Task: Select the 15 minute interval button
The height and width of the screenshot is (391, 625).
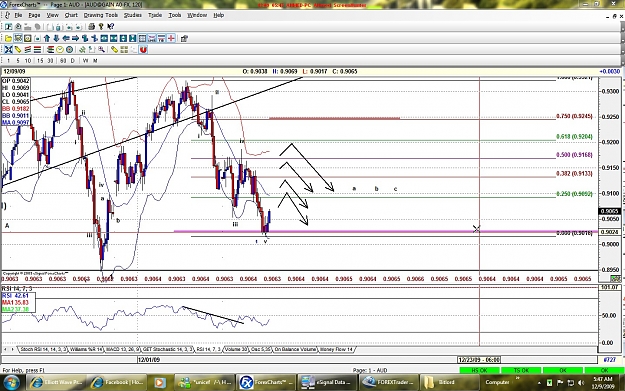Action: [x=40, y=61]
